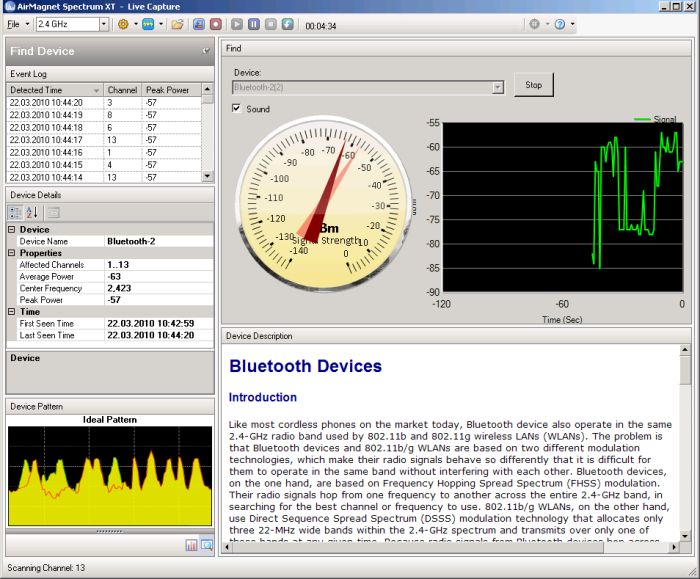Collapse the Device property group
The height and width of the screenshot is (579, 700).
click(11, 229)
